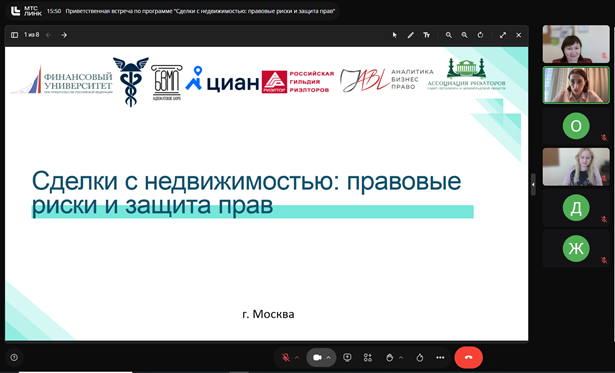Click the Финансовый университет logo on slide
Image resolution: width=615 pixels, height=373 pixels.
pos(62,80)
